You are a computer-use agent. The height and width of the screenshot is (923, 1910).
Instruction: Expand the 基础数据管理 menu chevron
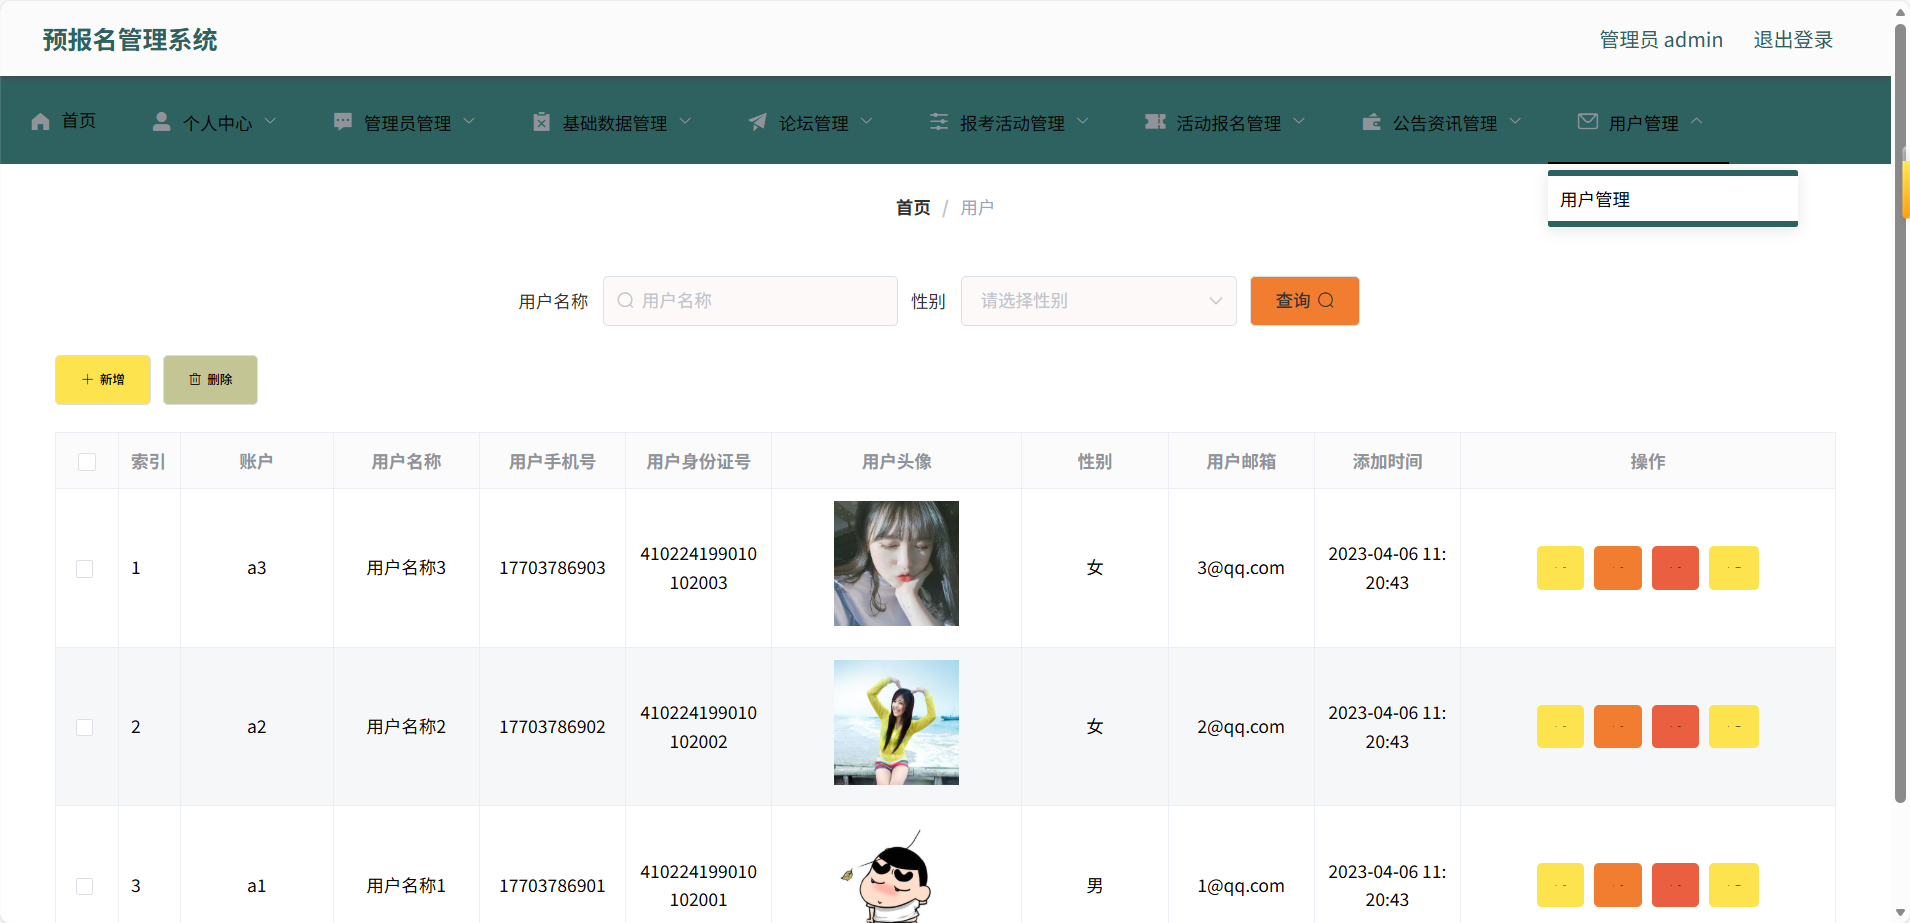click(685, 122)
